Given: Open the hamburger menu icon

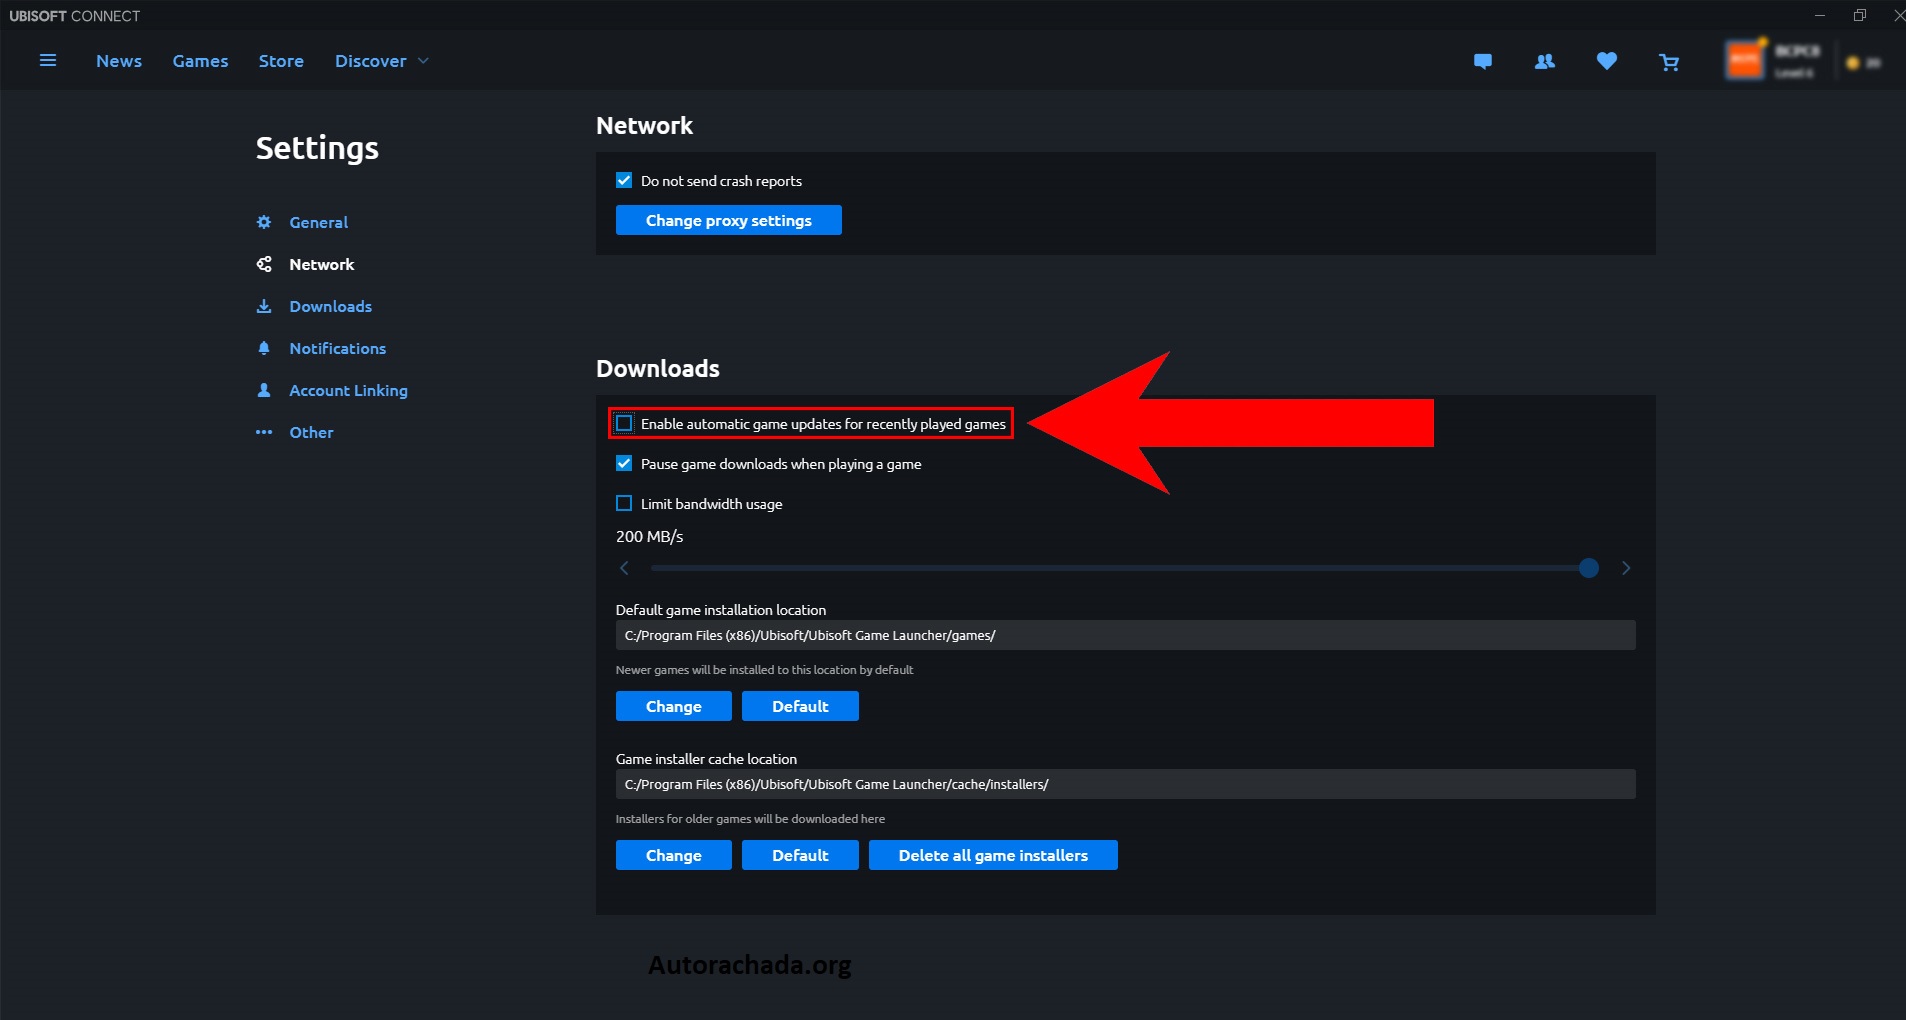Looking at the screenshot, I should [47, 61].
